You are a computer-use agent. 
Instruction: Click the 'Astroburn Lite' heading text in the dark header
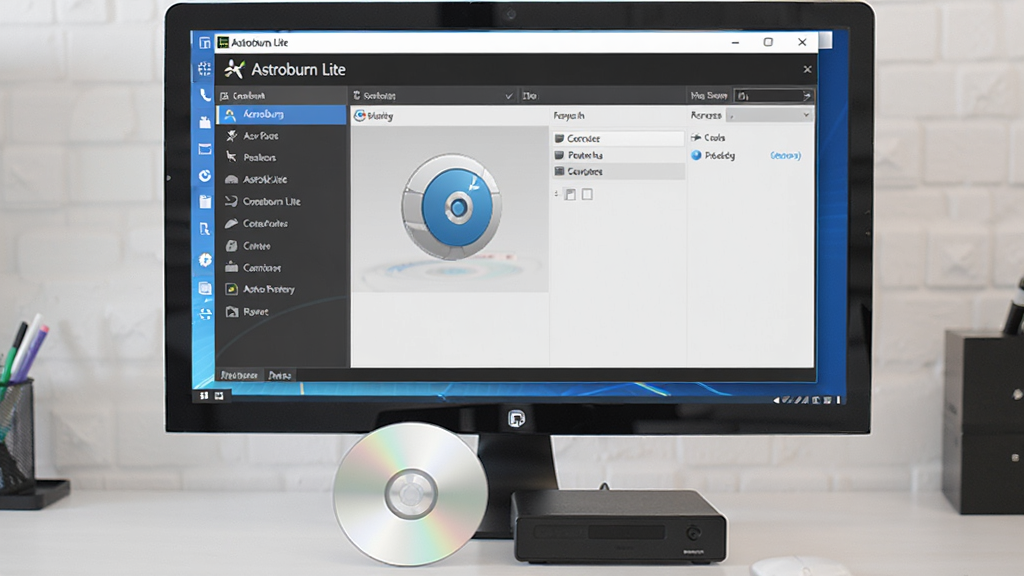[x=298, y=69]
